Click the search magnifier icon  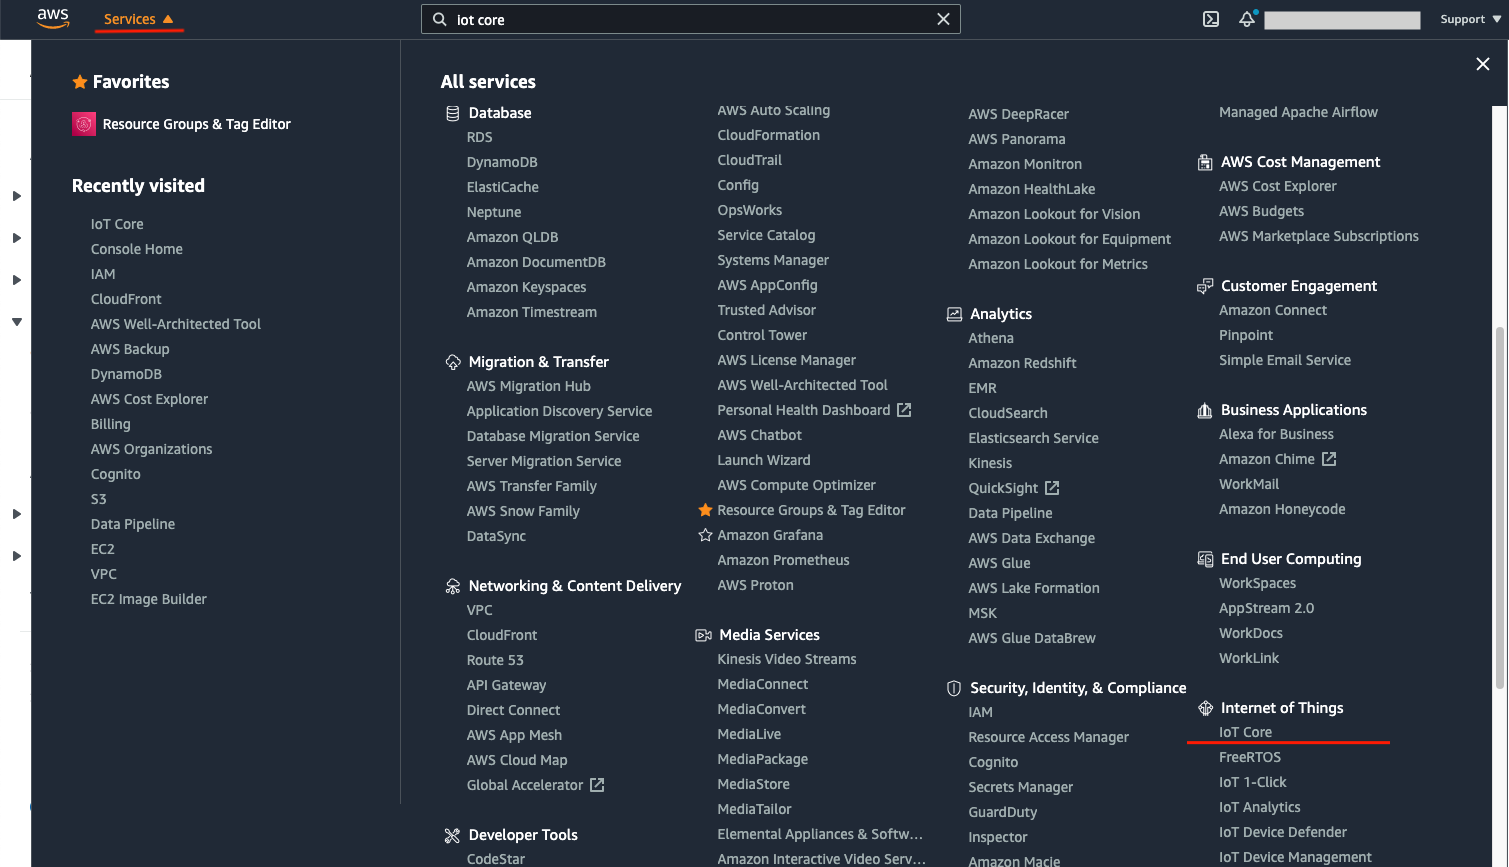pyautogui.click(x=440, y=19)
